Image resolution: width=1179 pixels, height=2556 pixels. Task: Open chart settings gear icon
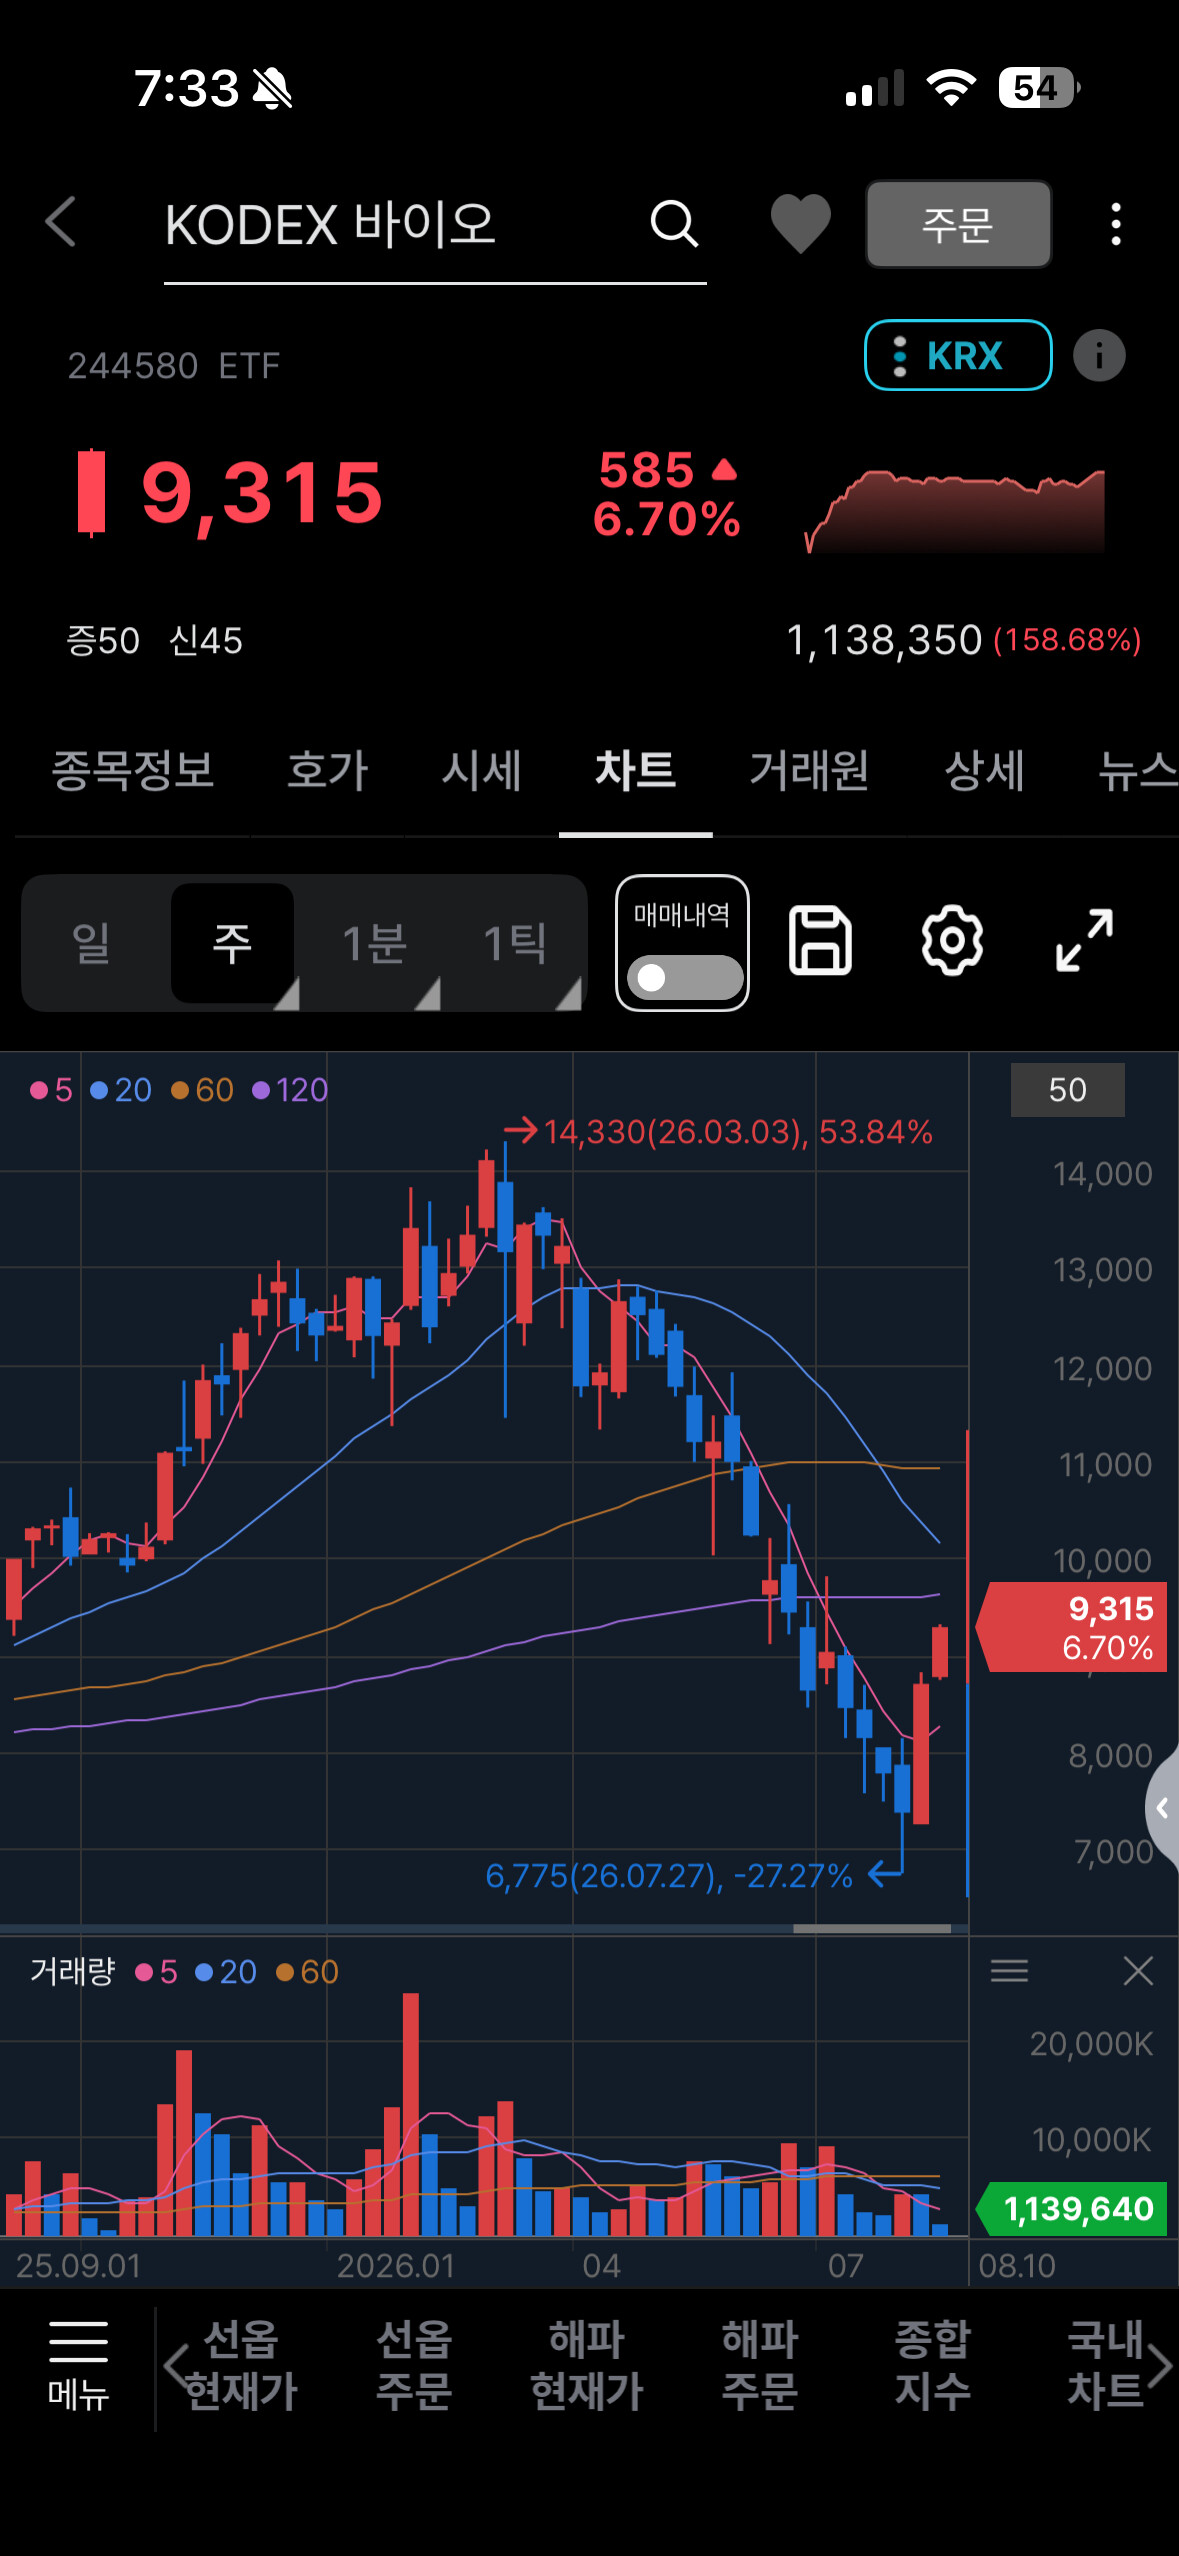point(952,941)
